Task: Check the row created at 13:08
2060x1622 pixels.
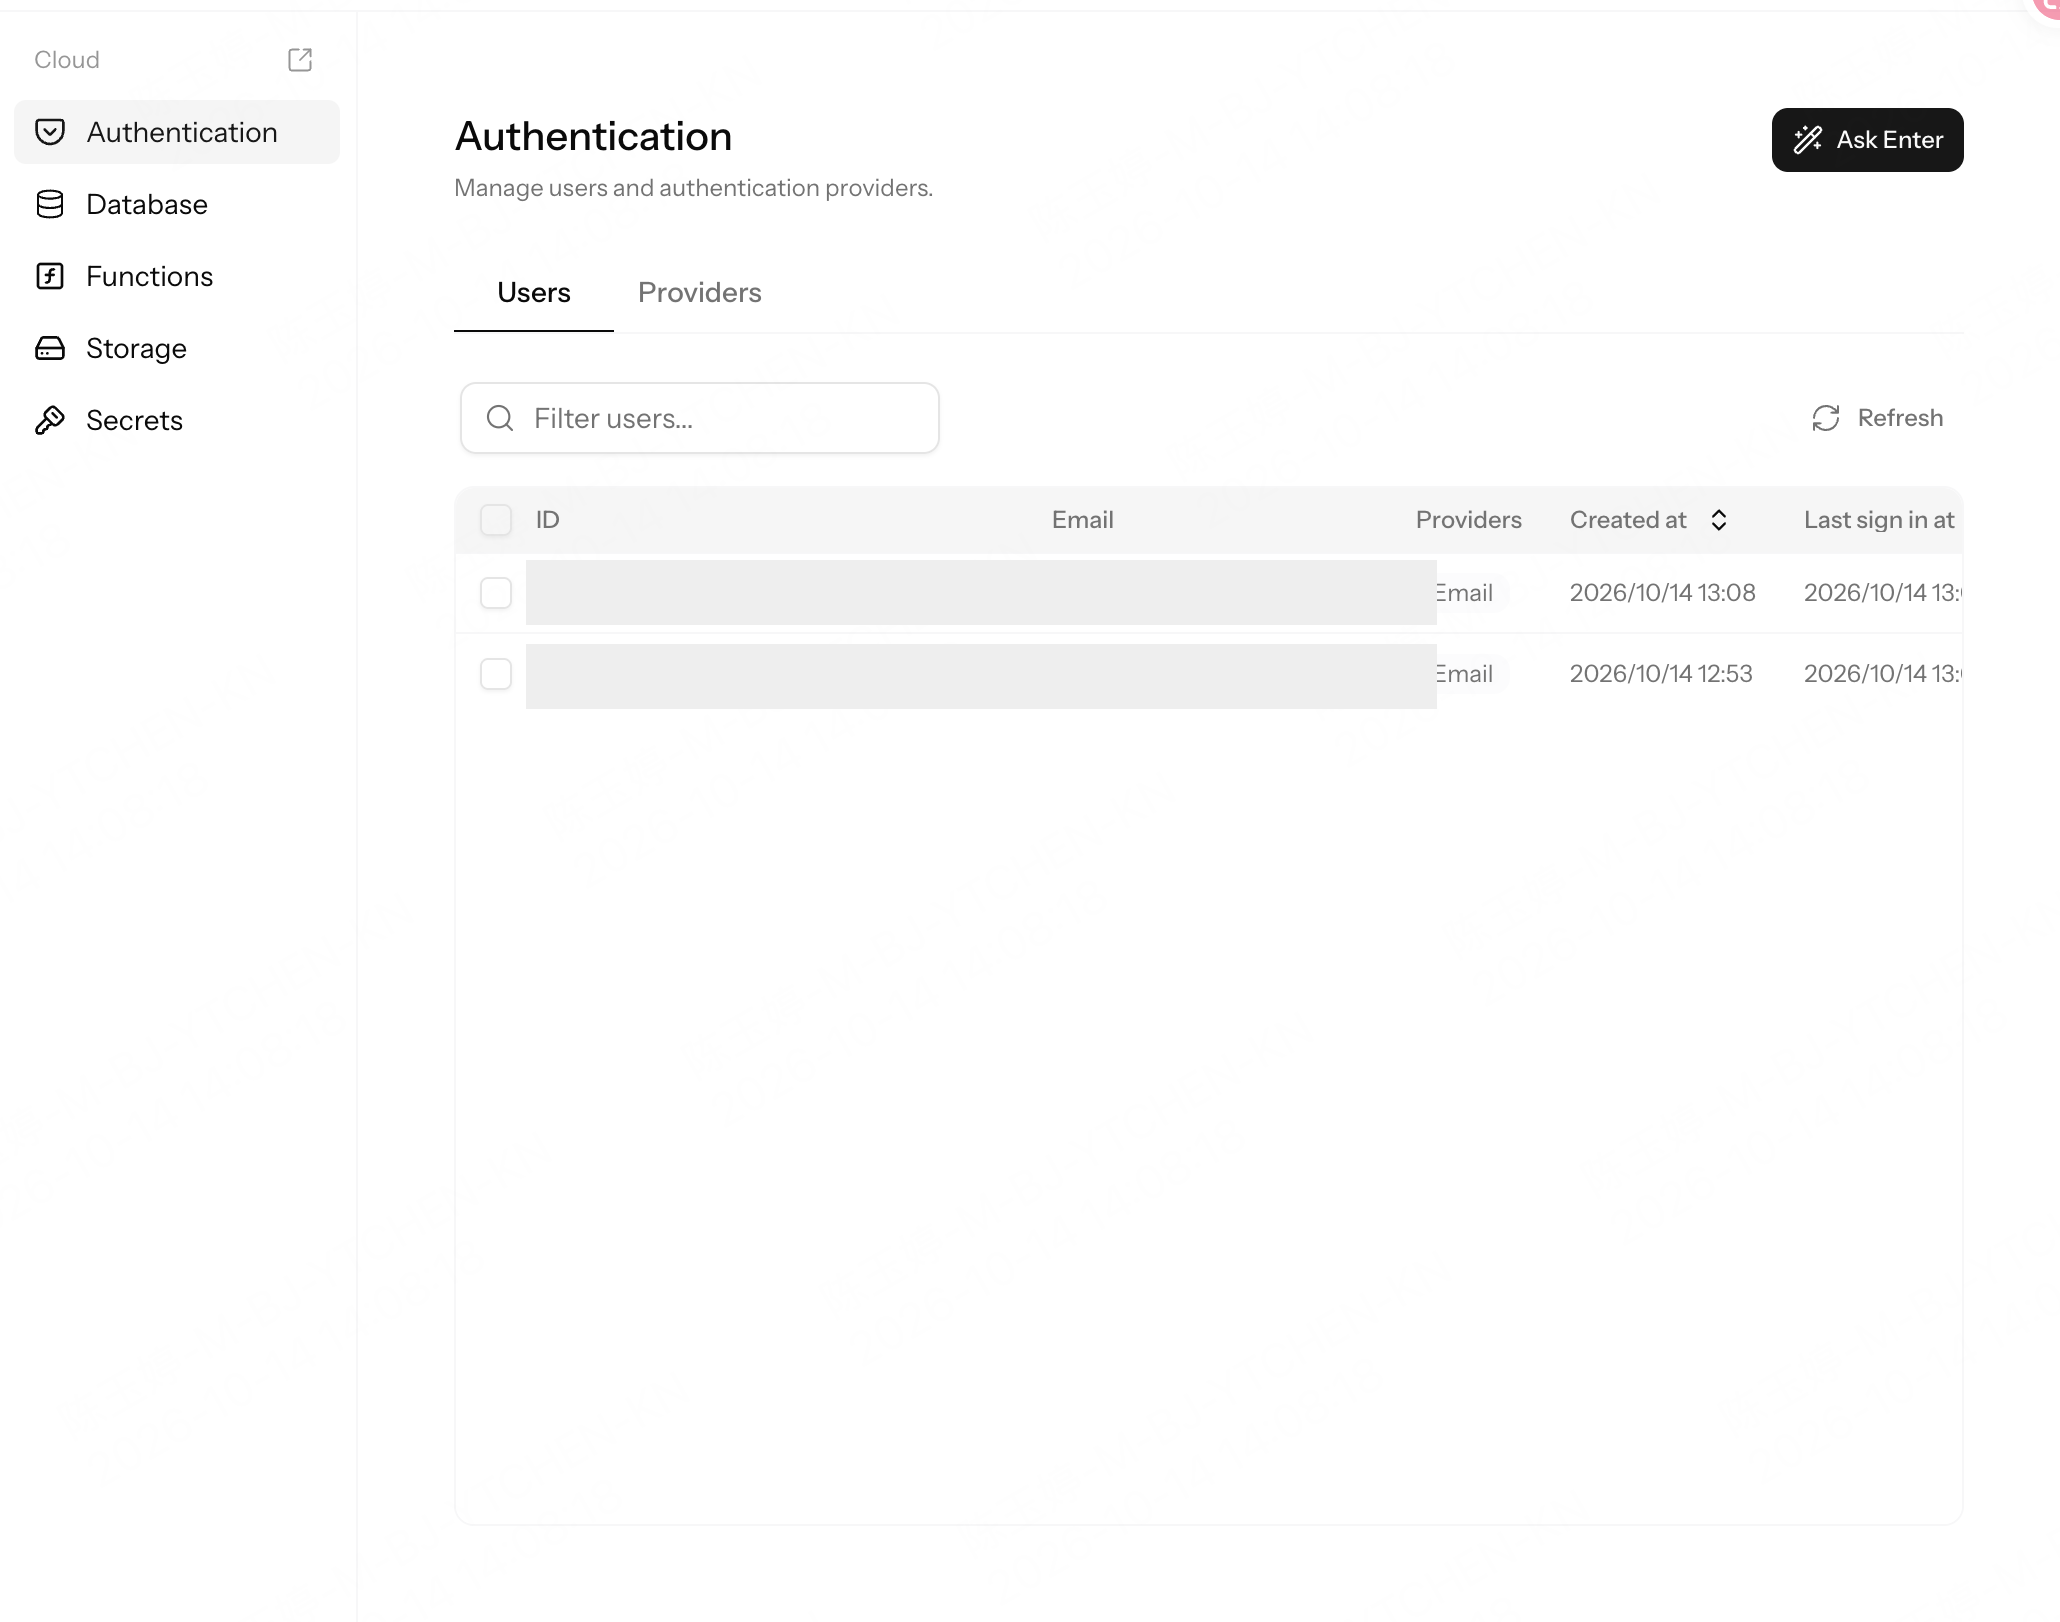Action: click(x=496, y=593)
